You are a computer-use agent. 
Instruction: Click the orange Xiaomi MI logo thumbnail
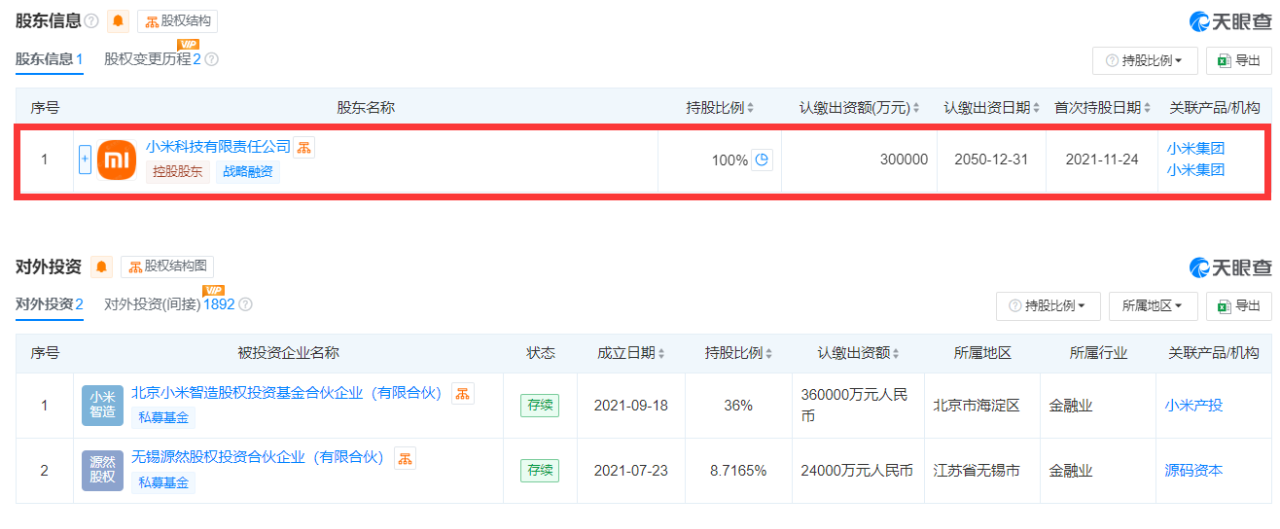click(x=116, y=159)
